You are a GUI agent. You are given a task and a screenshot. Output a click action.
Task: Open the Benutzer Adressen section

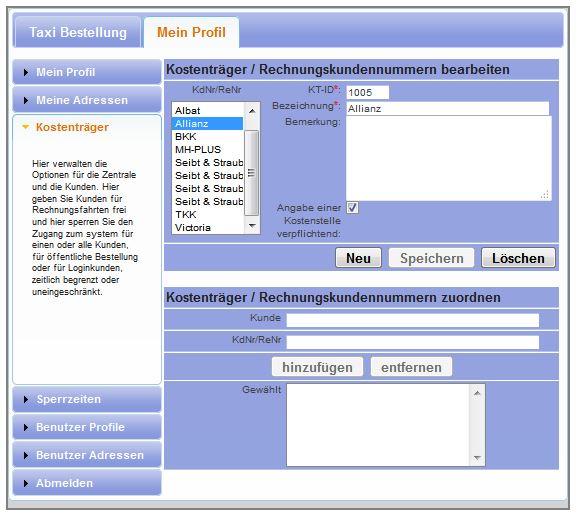click(x=87, y=455)
